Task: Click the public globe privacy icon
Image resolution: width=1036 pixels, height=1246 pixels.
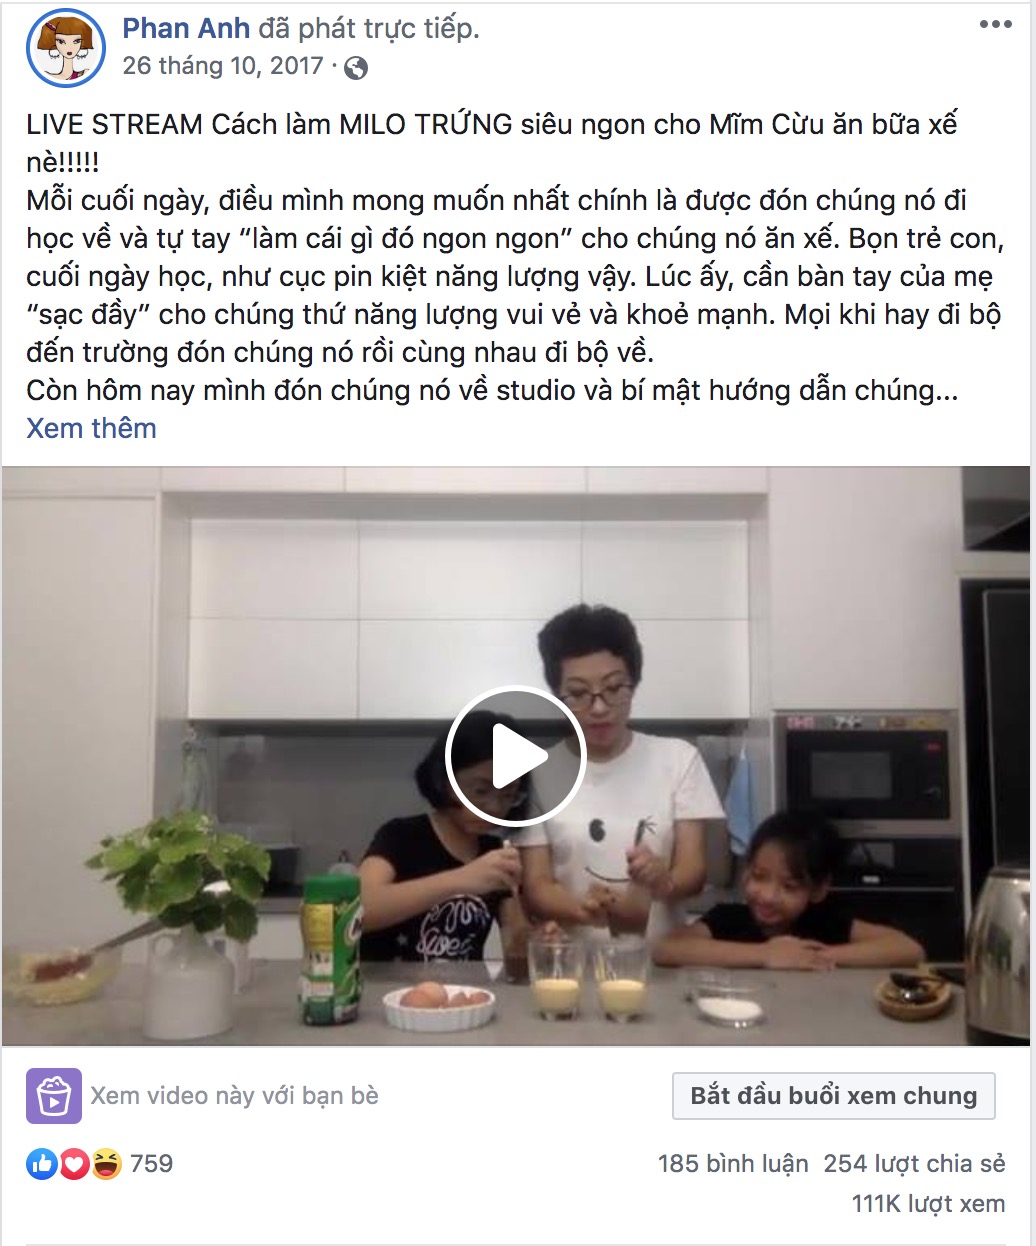Action: coord(356,68)
